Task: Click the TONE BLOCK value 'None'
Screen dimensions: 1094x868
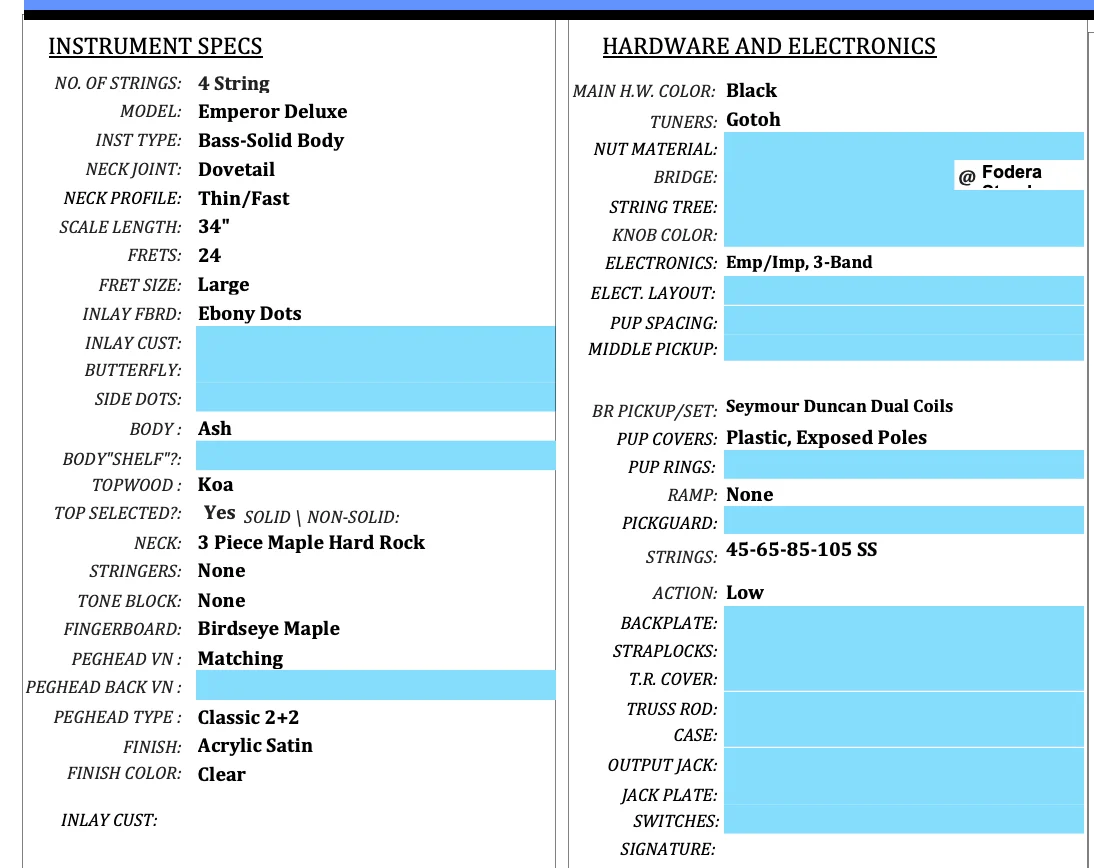Action: [221, 601]
